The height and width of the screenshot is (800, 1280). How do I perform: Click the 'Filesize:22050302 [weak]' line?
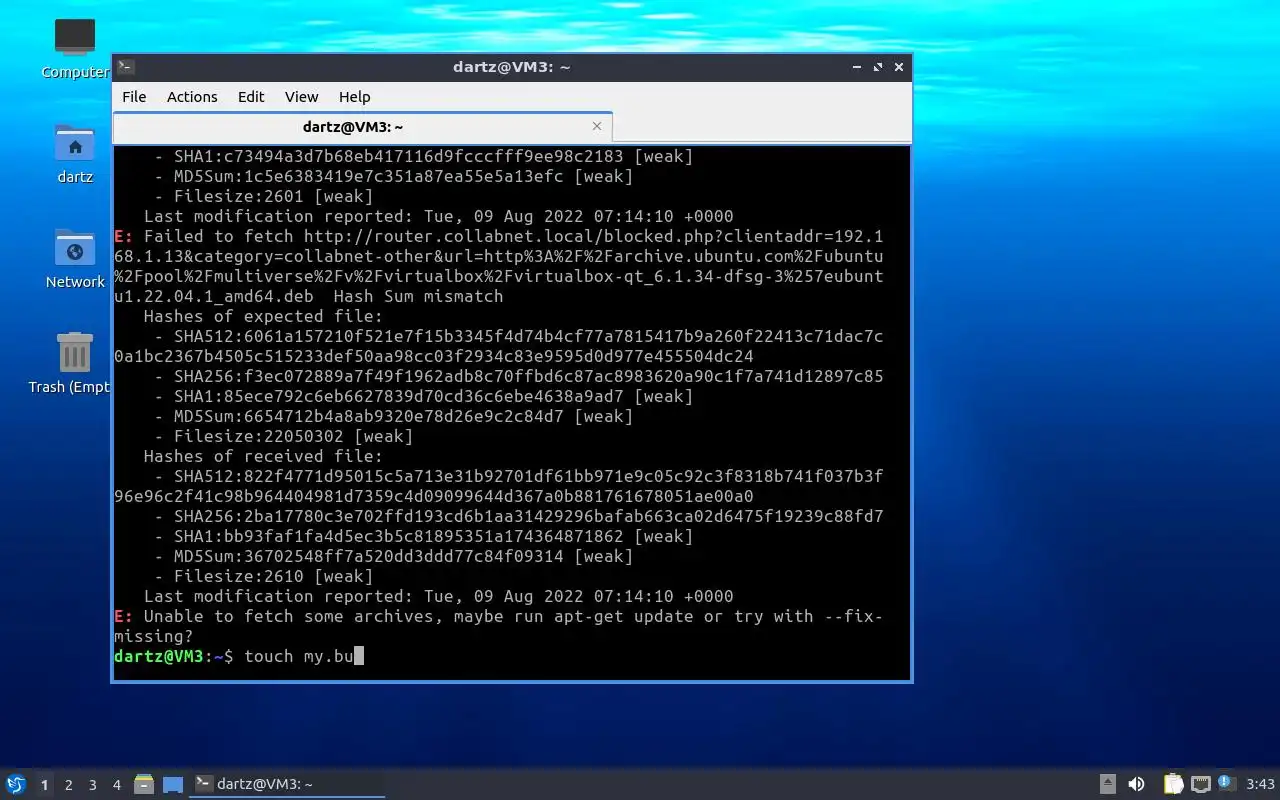click(283, 436)
